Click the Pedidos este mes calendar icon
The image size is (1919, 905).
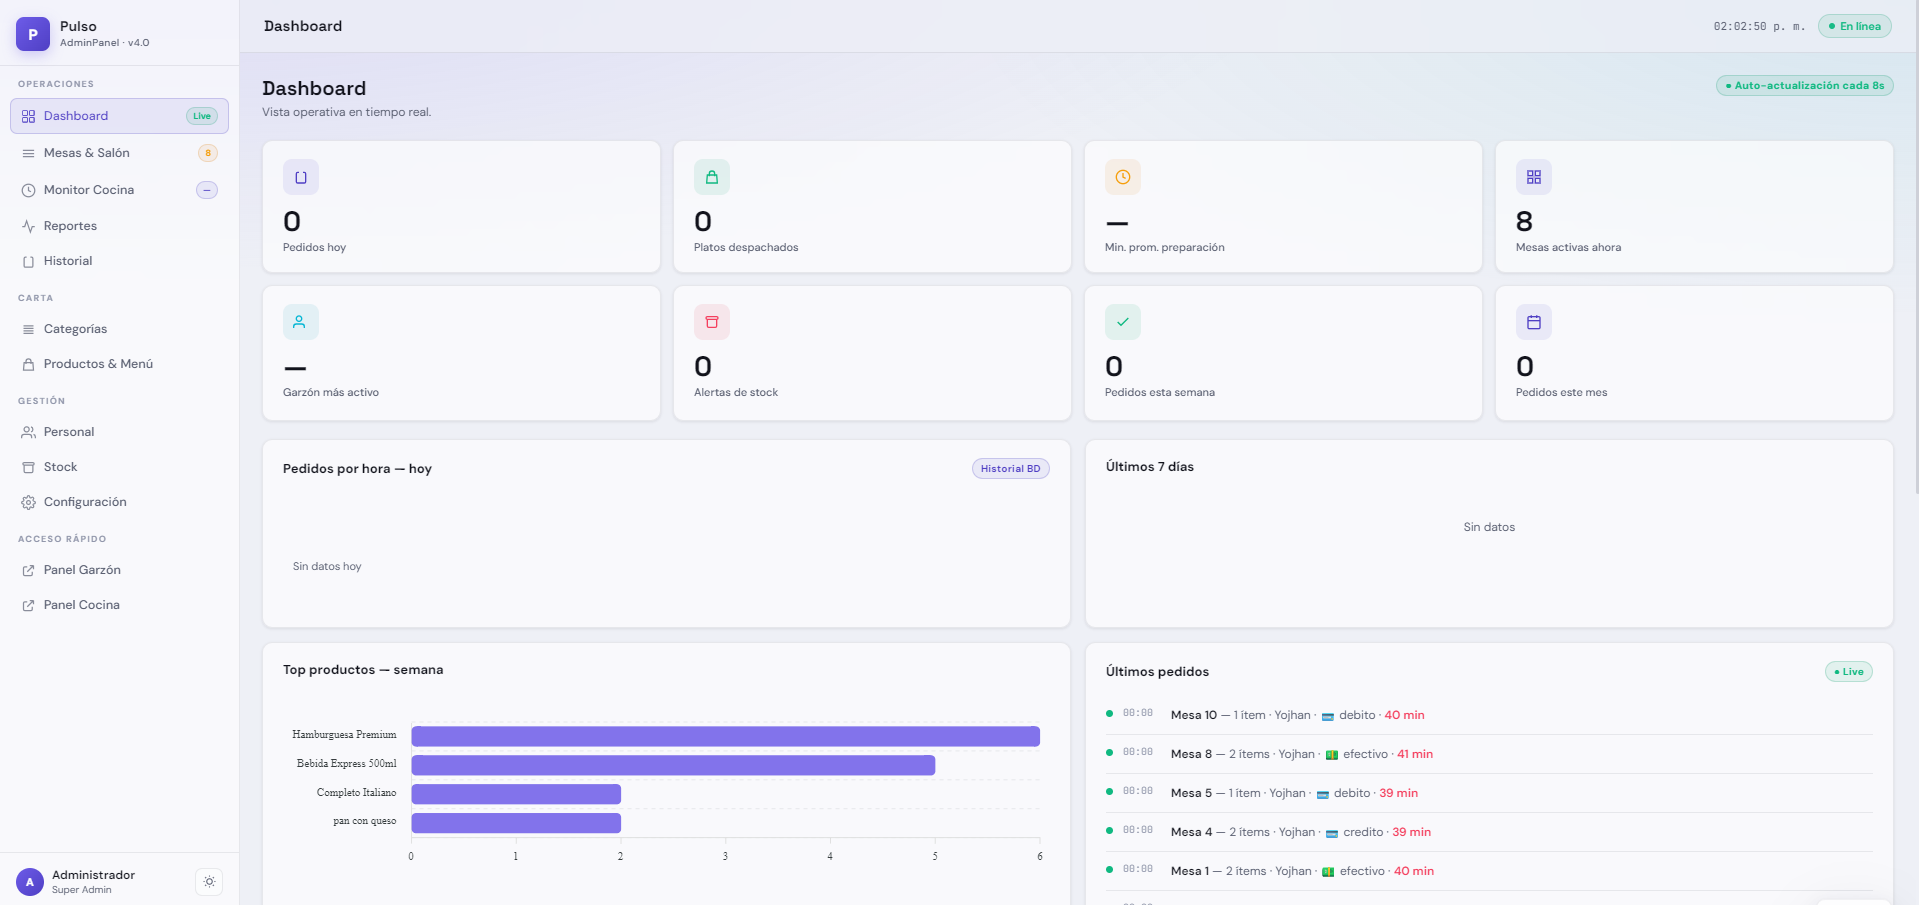[x=1534, y=322]
